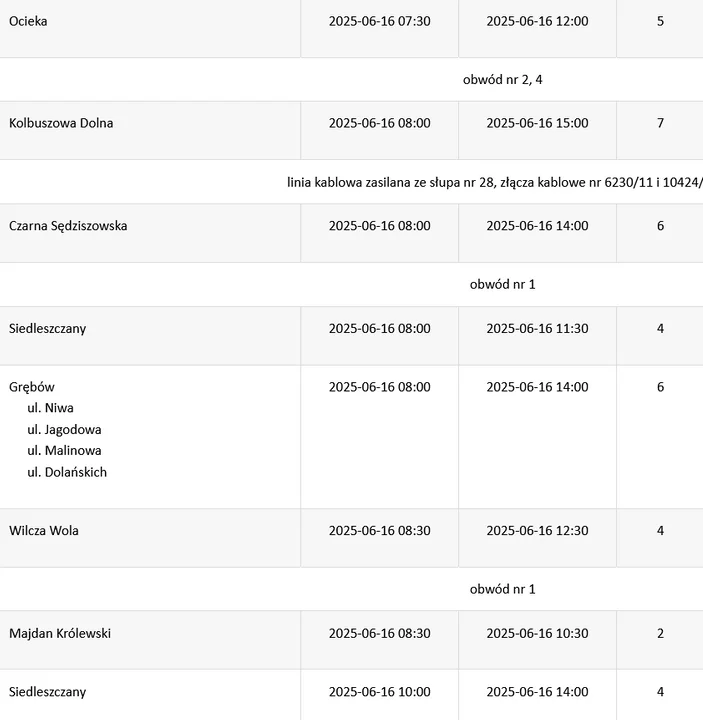Click the "ul. Niwa" street entry

(50, 408)
